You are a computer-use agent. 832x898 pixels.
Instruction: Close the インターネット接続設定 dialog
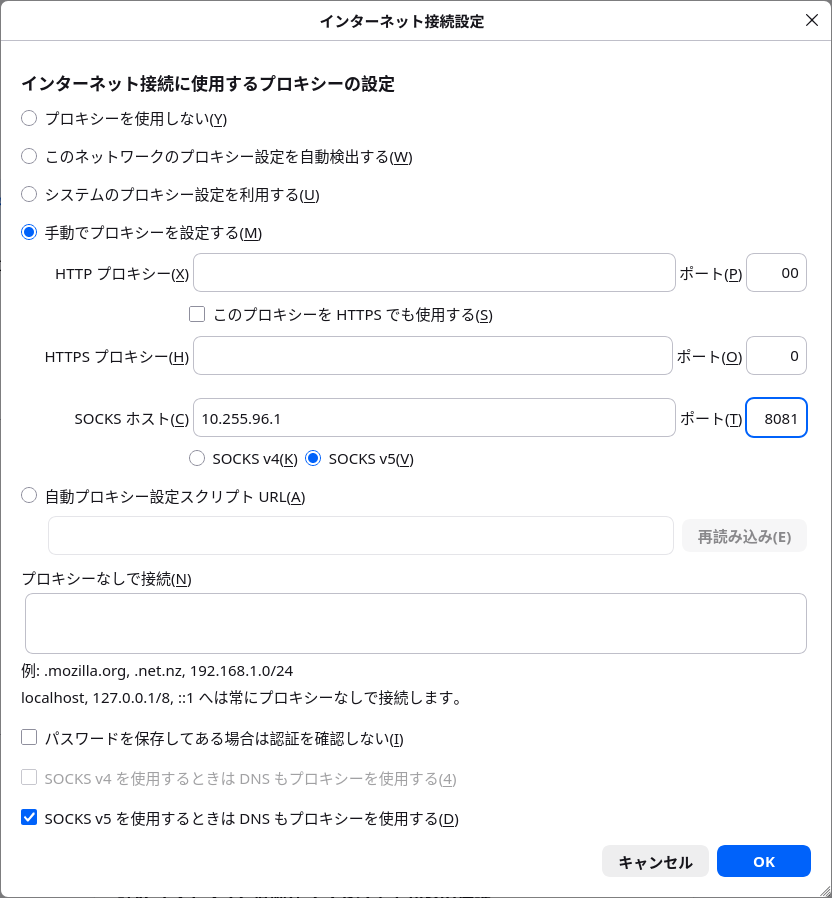811,21
